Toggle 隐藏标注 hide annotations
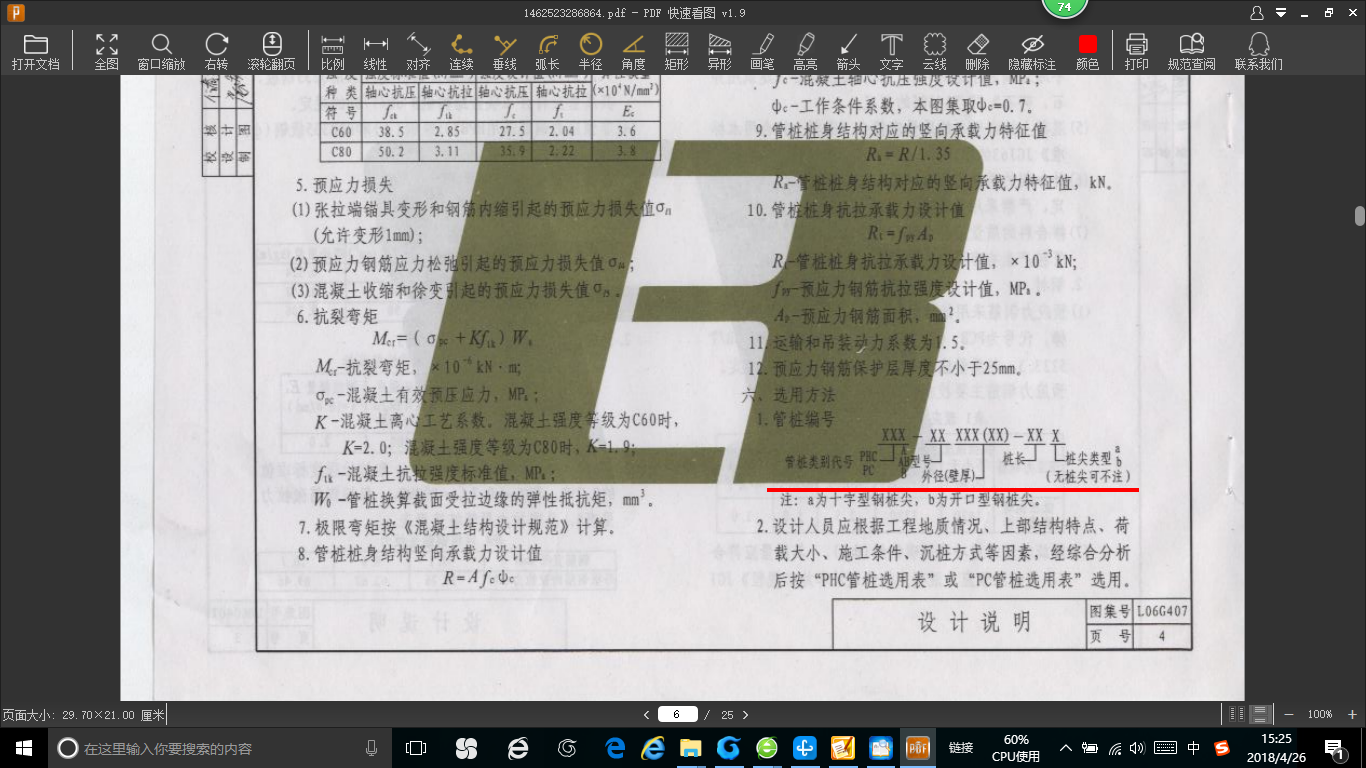Image resolution: width=1366 pixels, height=768 pixels. point(1032,51)
